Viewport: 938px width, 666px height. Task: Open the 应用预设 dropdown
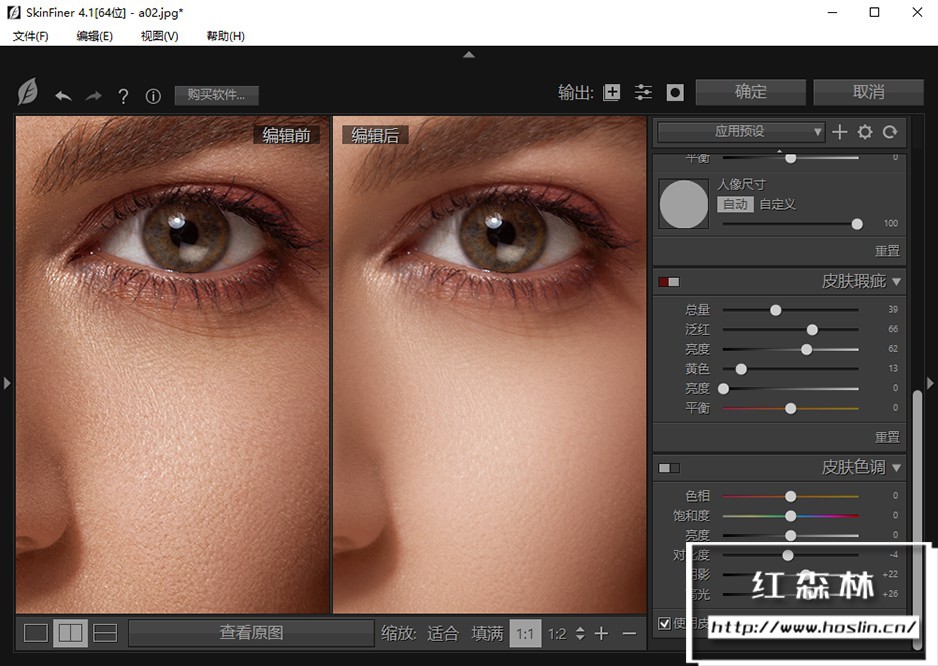click(x=740, y=131)
